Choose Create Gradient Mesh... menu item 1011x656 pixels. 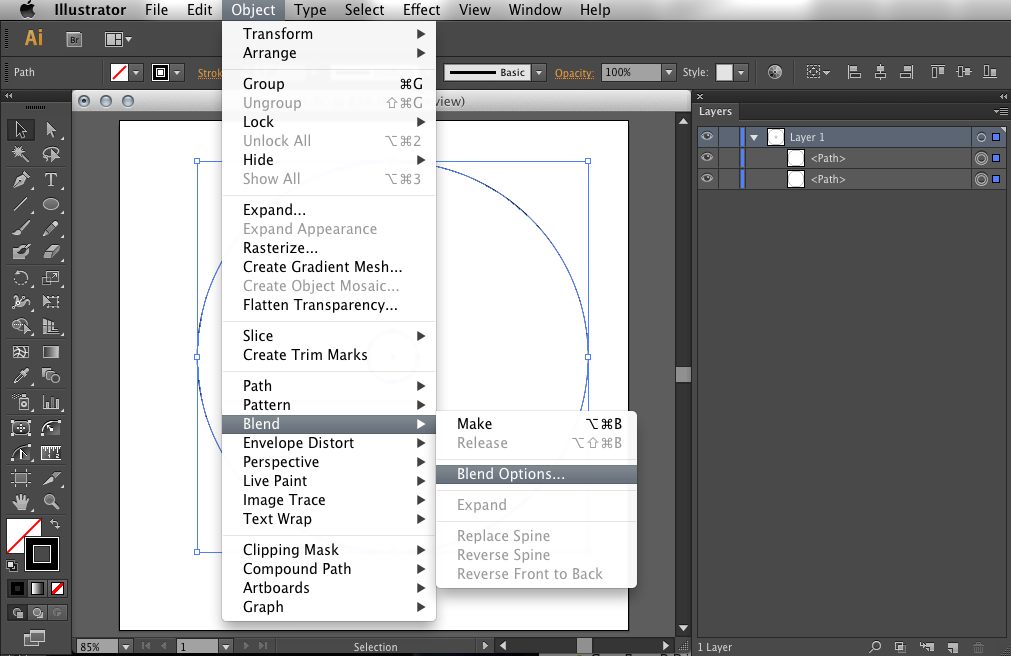point(329,267)
